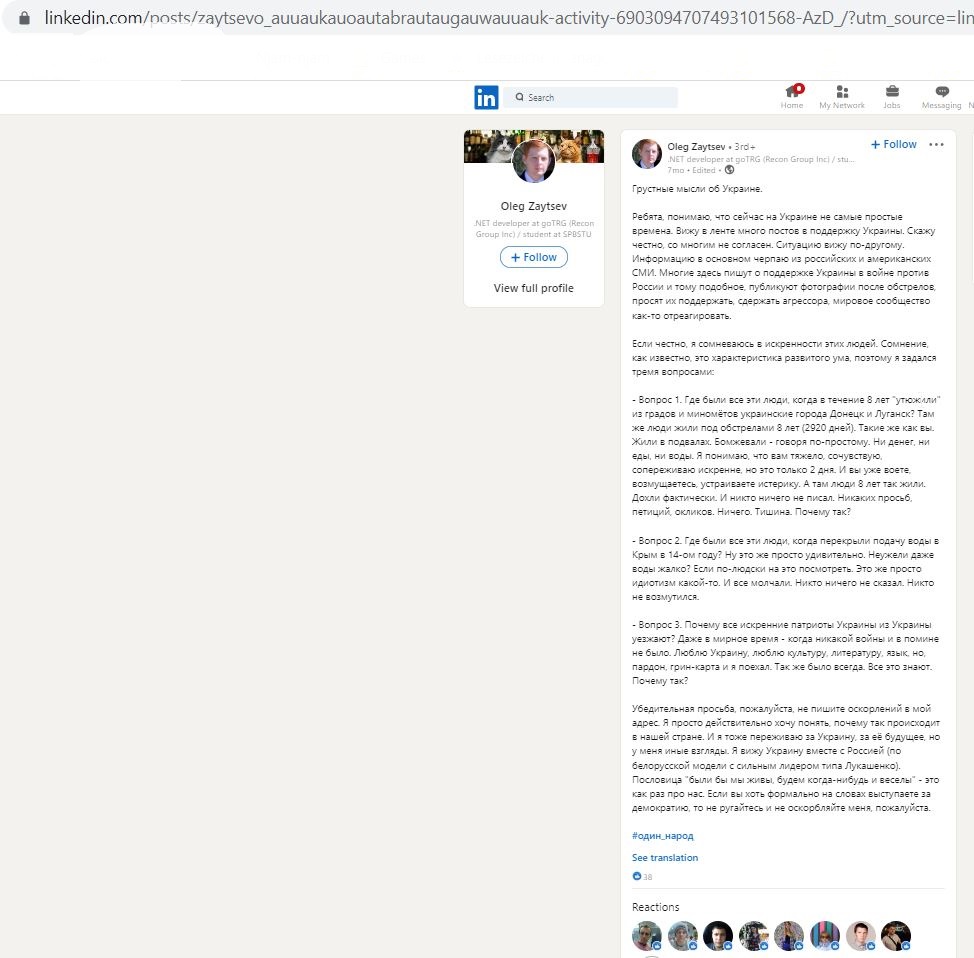Open View full profile link
The width and height of the screenshot is (974, 958).
point(534,288)
